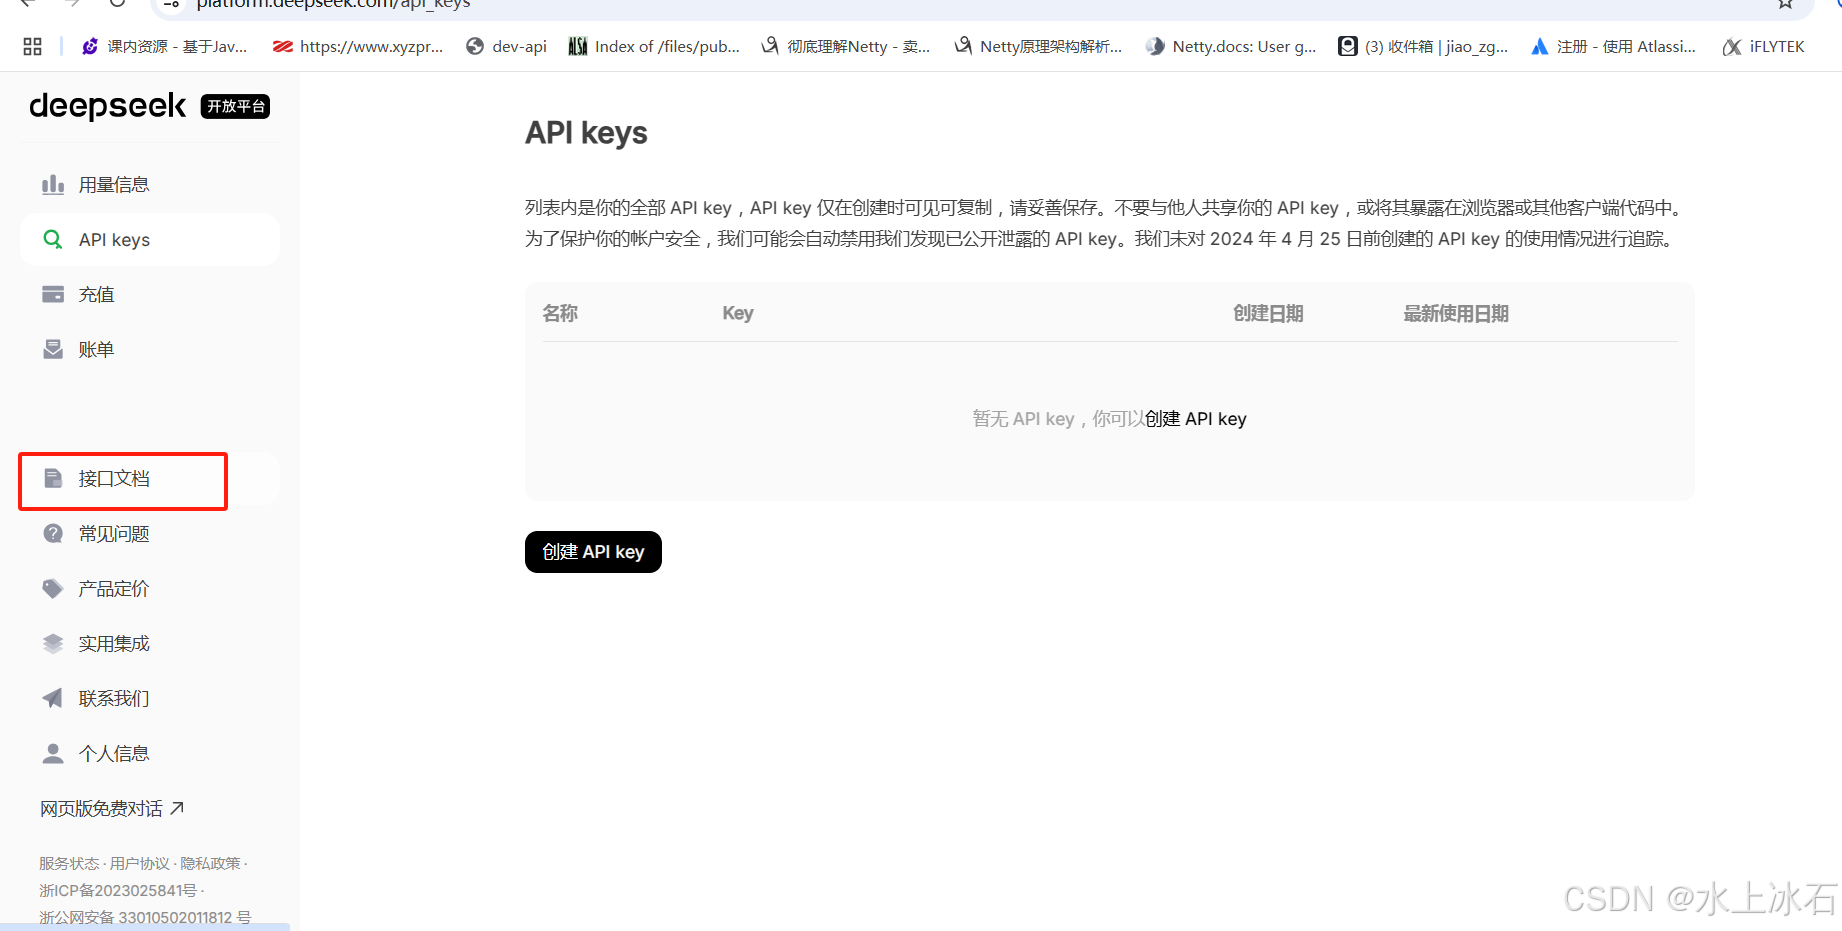Click the black 创建 API key button
Image resolution: width=1842 pixels, height=931 pixels.
pyautogui.click(x=593, y=552)
